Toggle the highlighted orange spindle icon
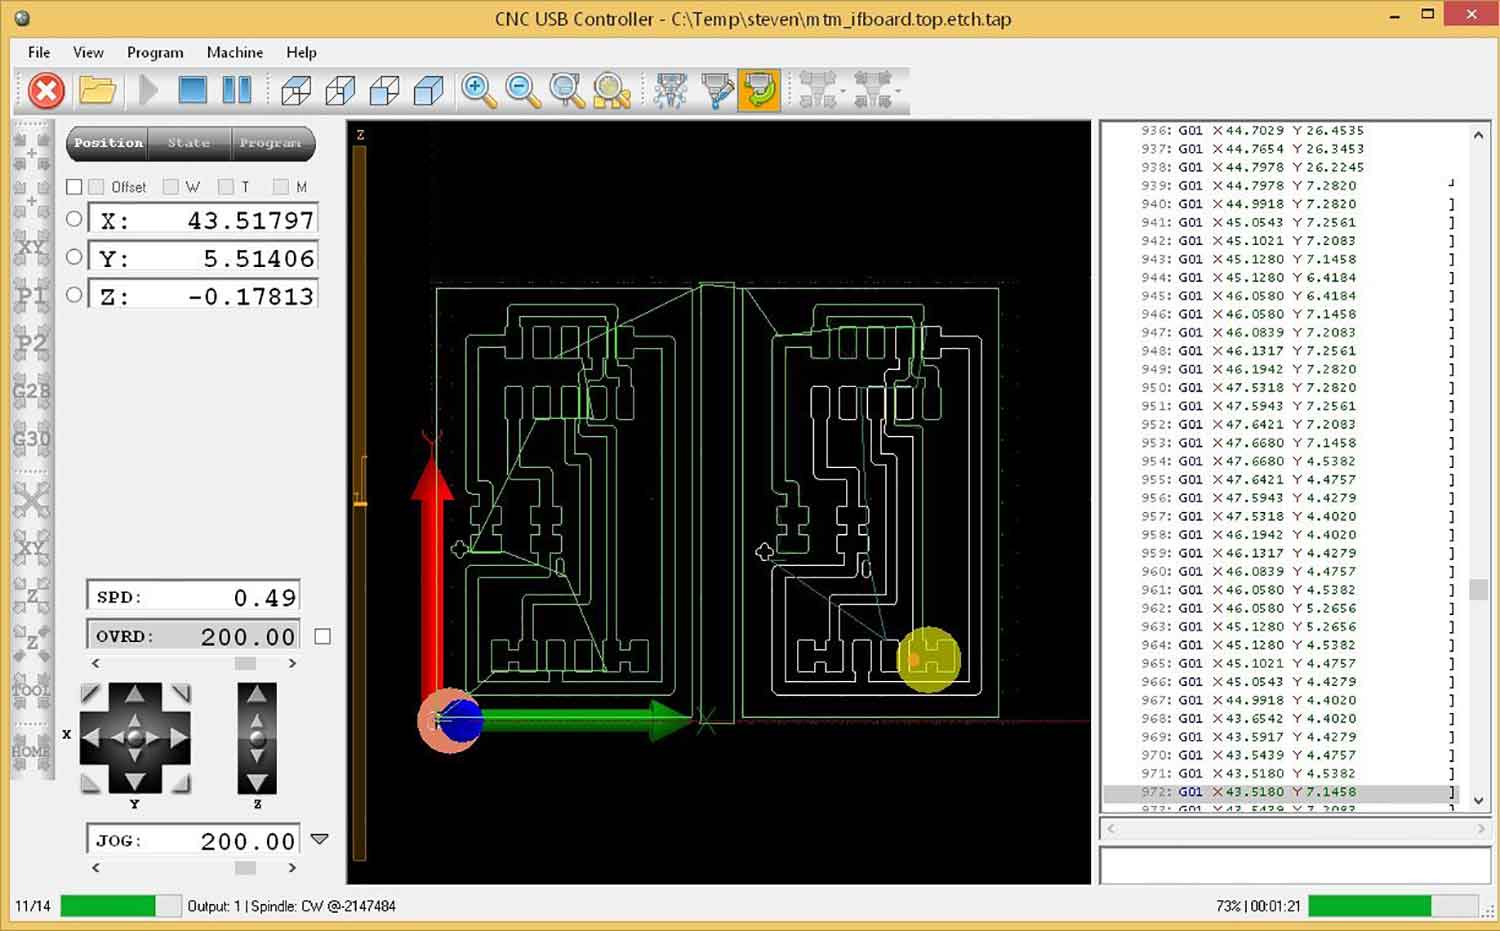The height and width of the screenshot is (931, 1500). pyautogui.click(x=759, y=91)
